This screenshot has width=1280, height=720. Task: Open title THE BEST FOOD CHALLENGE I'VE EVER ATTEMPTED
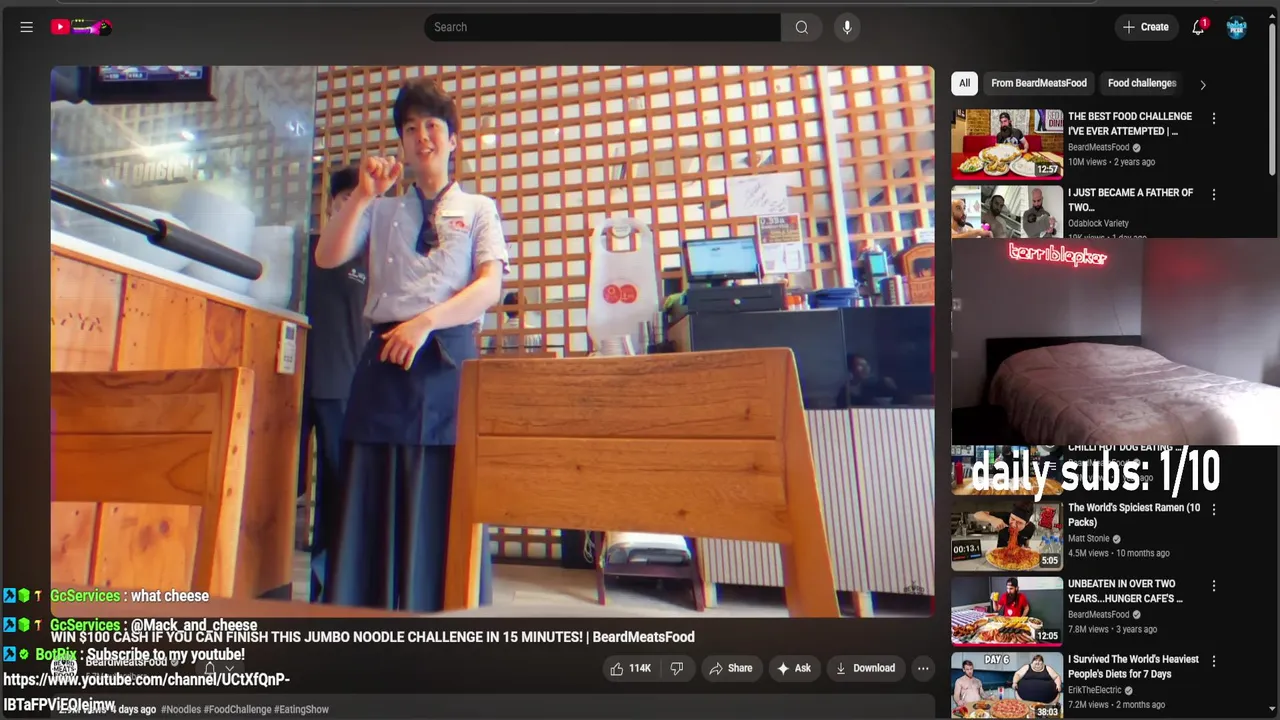[1130, 123]
